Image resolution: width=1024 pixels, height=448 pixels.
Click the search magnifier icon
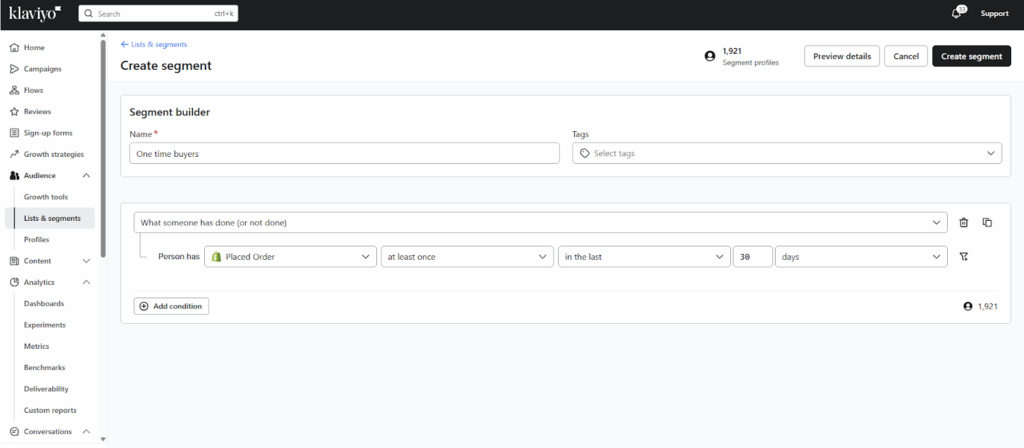[89, 14]
